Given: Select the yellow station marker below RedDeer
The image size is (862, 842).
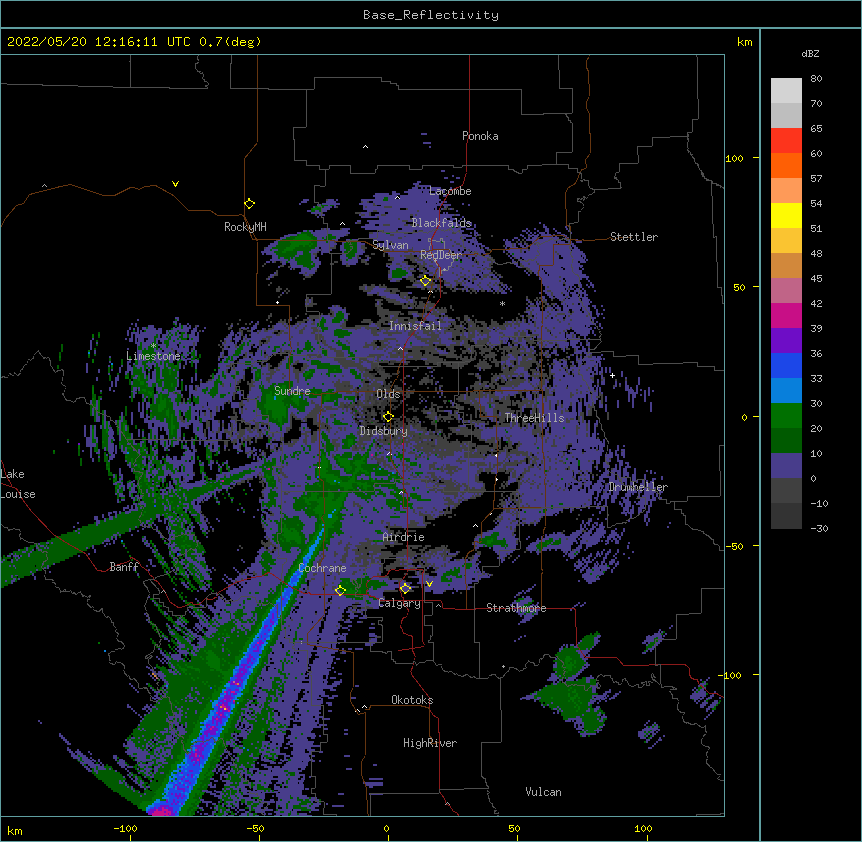Looking at the screenshot, I should (x=426, y=281).
